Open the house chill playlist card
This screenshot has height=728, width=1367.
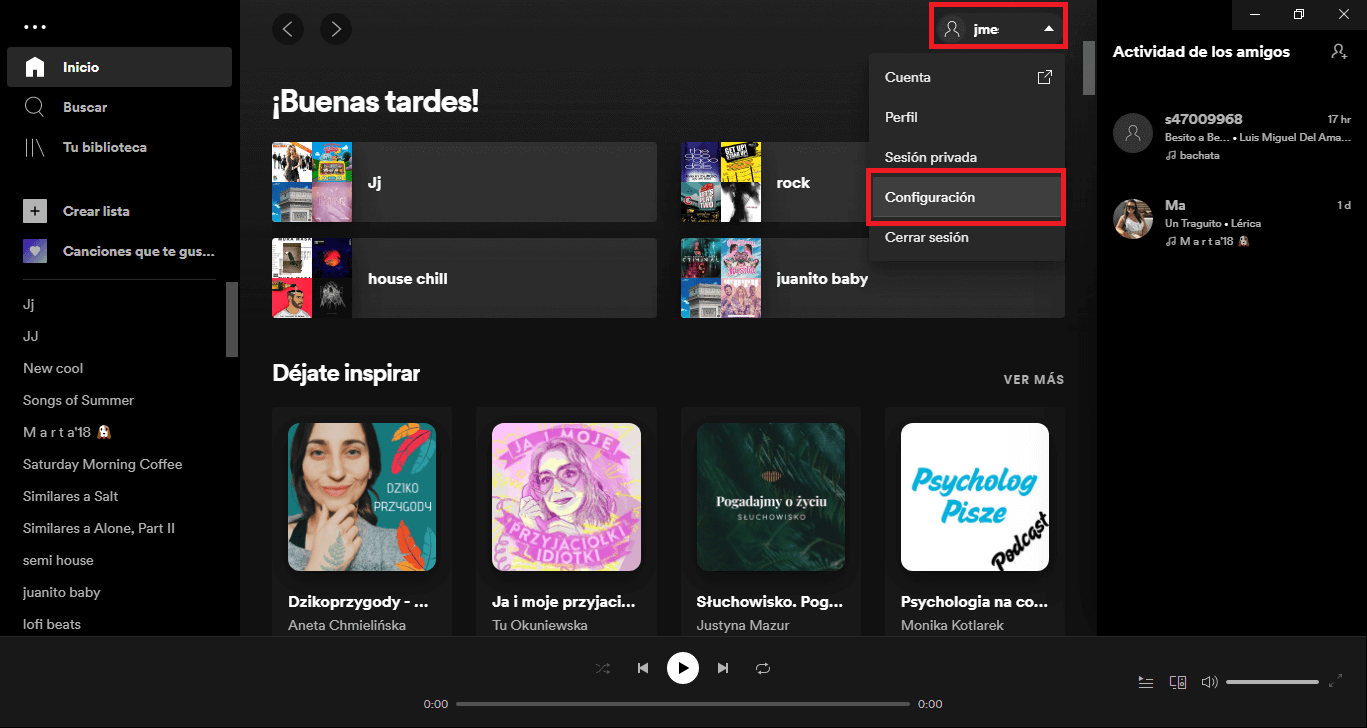[x=464, y=278]
